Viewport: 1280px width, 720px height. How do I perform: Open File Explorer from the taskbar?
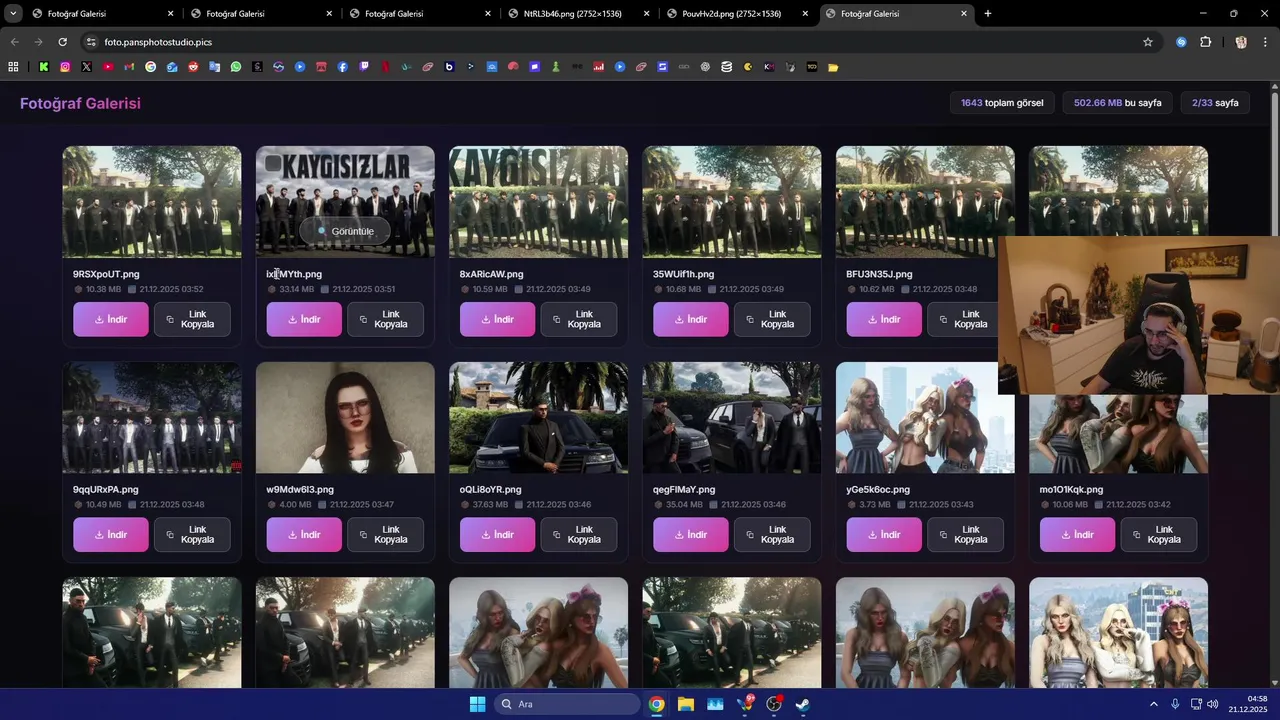(686, 704)
